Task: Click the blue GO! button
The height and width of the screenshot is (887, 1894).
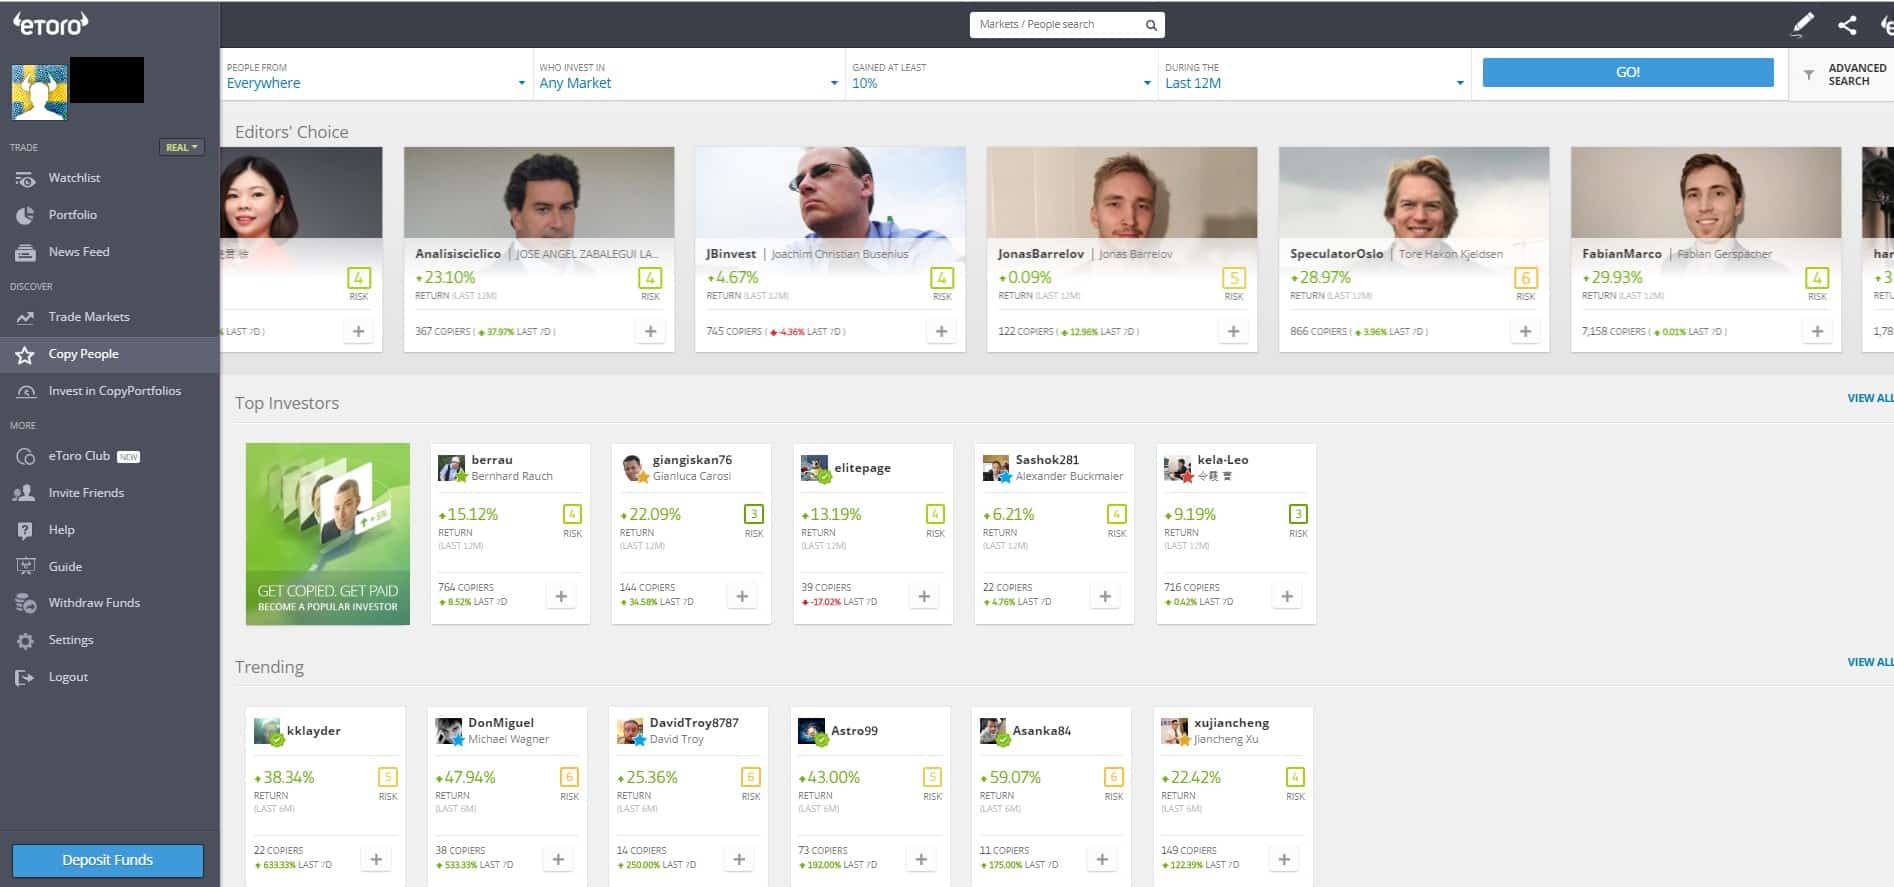Action: (x=1628, y=72)
